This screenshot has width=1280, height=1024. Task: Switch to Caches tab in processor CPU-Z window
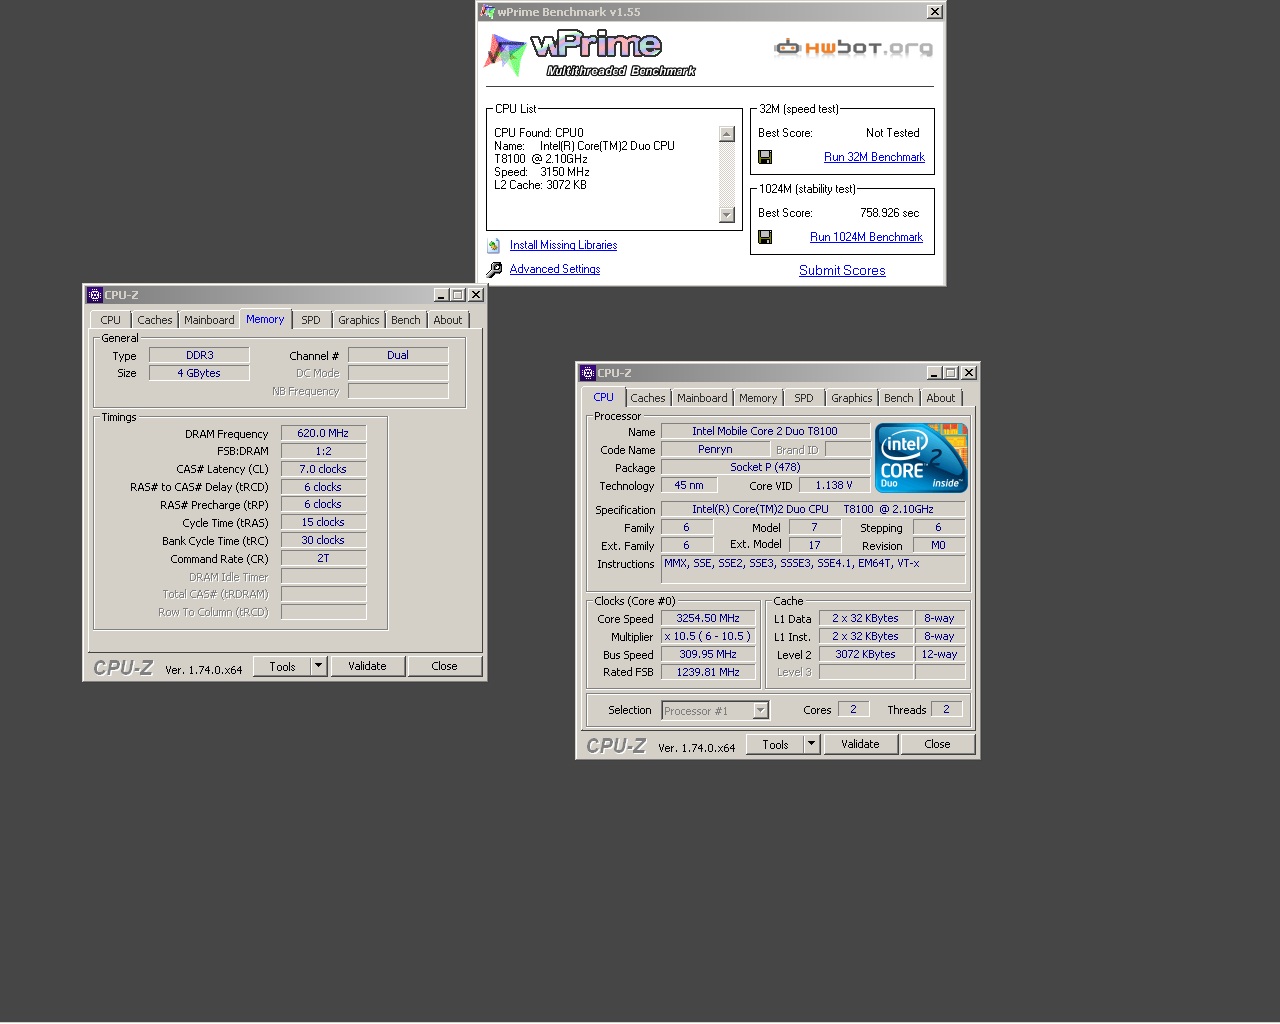pos(648,398)
